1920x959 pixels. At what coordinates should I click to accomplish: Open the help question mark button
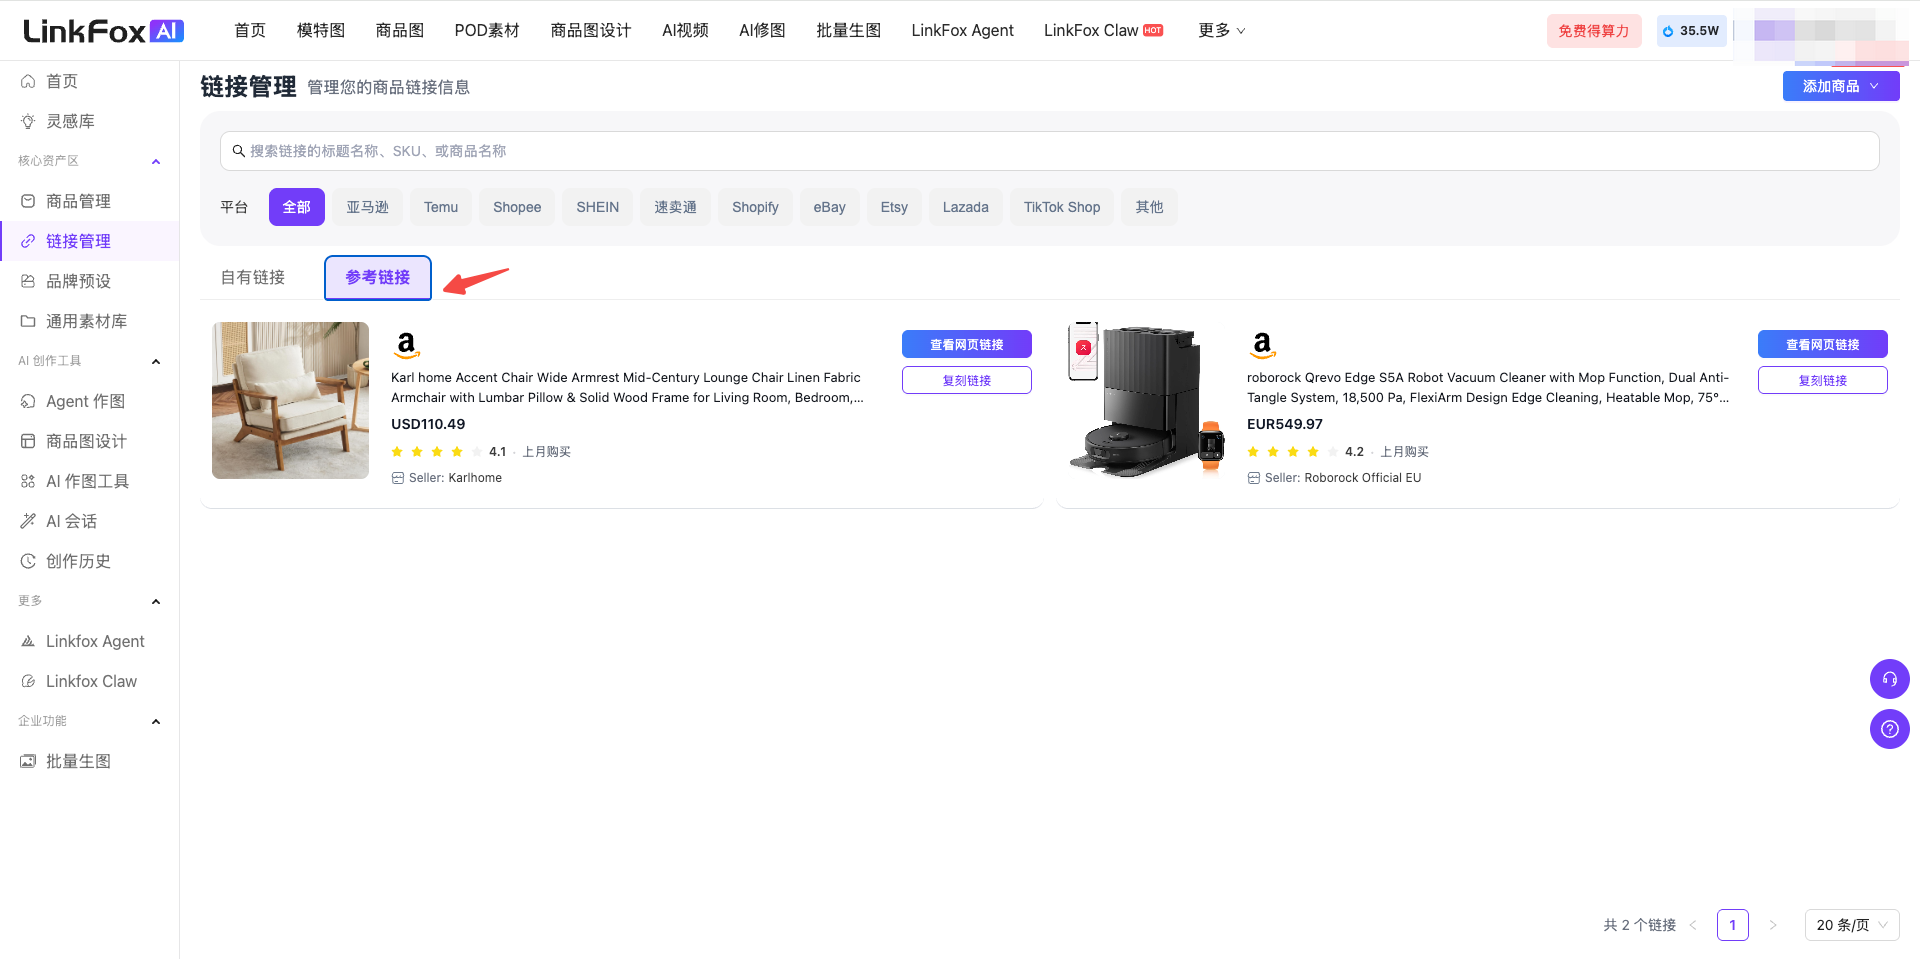(1889, 729)
